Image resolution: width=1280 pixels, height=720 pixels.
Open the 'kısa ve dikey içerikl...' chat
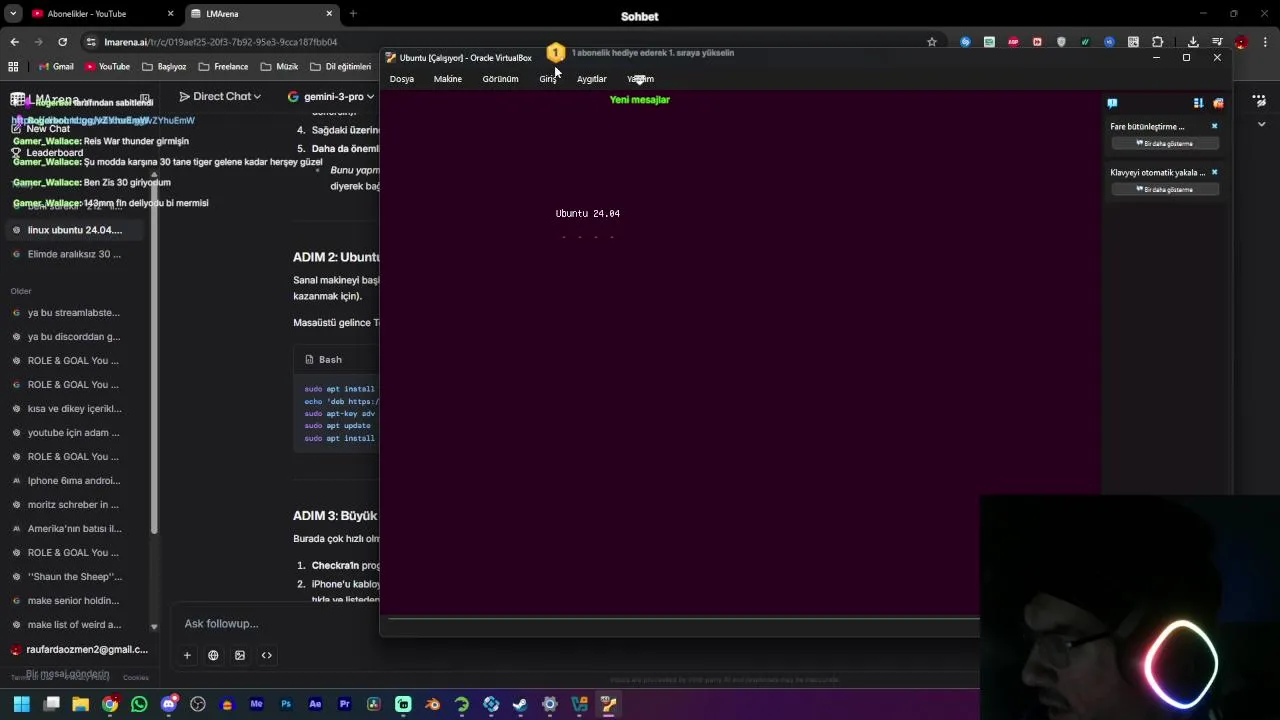[x=75, y=408]
